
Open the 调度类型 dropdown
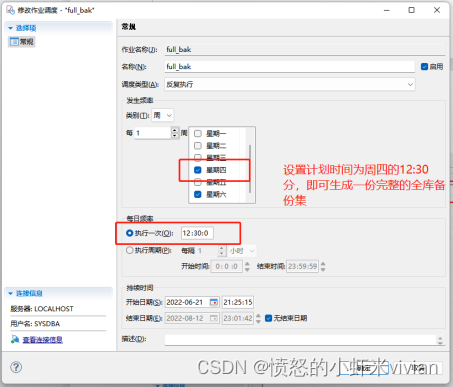click(290, 84)
